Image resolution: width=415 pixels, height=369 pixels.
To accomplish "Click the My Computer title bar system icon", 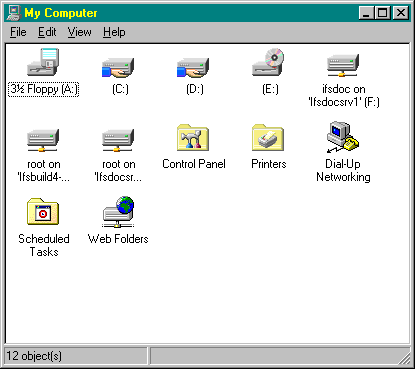I will click(14, 13).
